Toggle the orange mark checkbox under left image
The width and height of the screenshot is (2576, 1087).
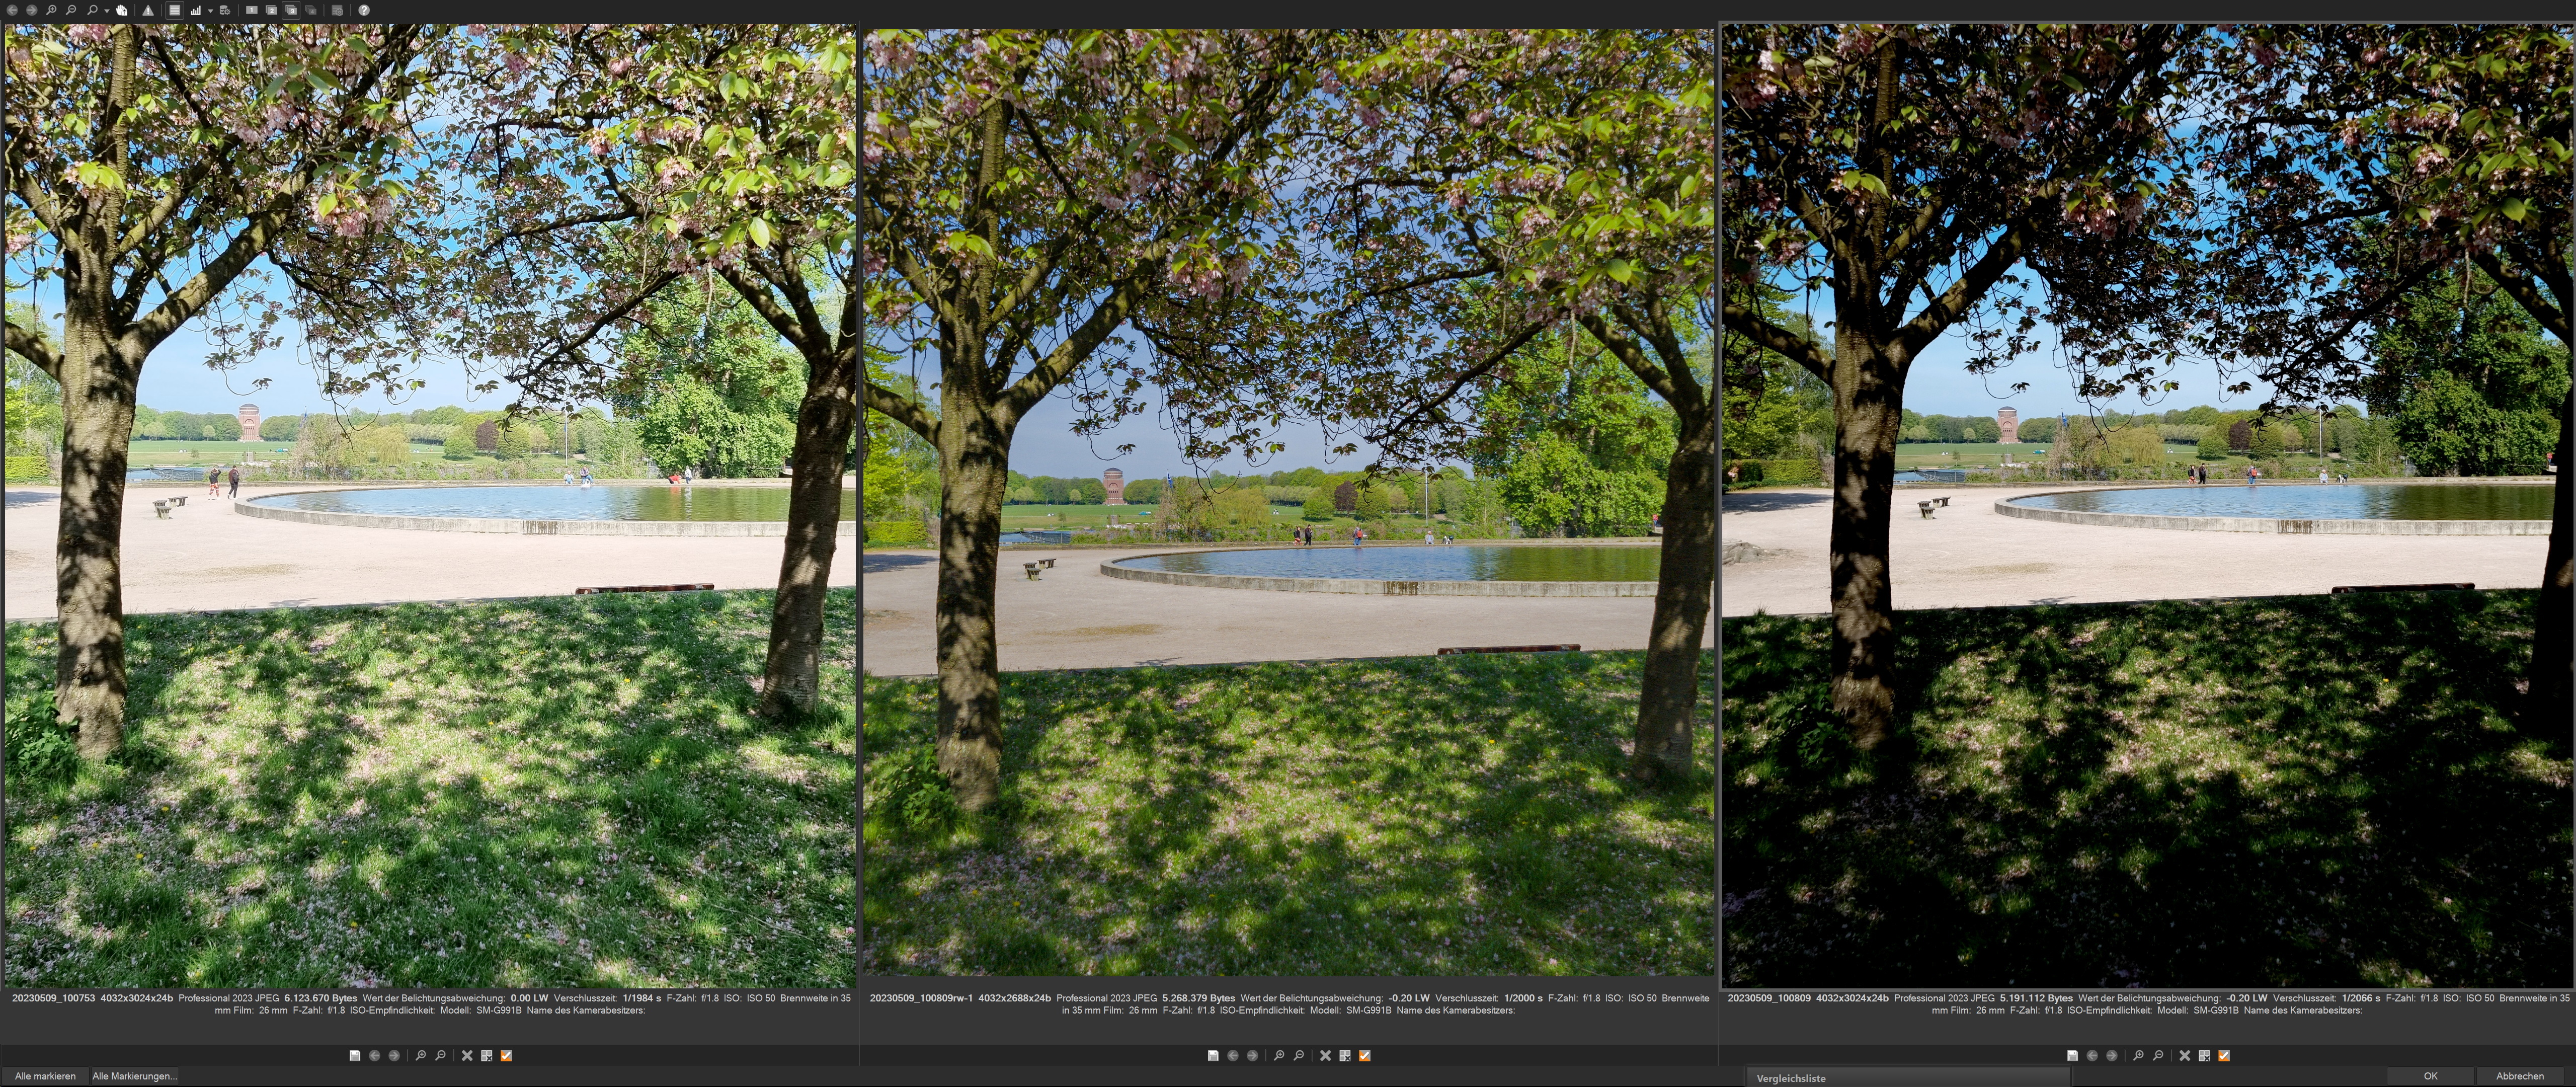pos(506,1055)
